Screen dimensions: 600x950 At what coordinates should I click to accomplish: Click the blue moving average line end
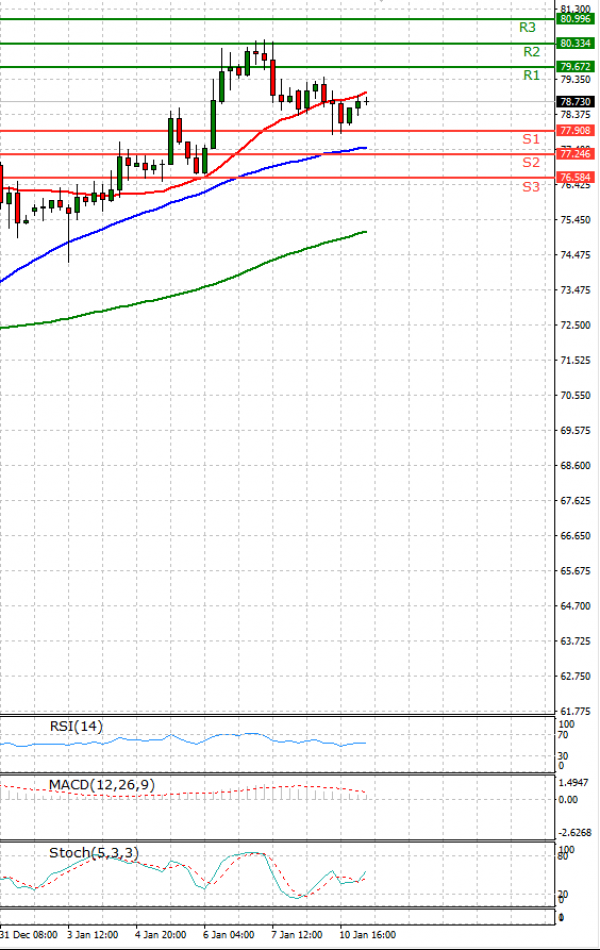[x=365, y=147]
